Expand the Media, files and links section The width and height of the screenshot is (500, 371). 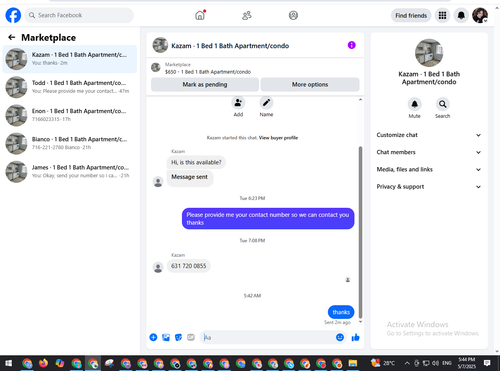[429, 169]
